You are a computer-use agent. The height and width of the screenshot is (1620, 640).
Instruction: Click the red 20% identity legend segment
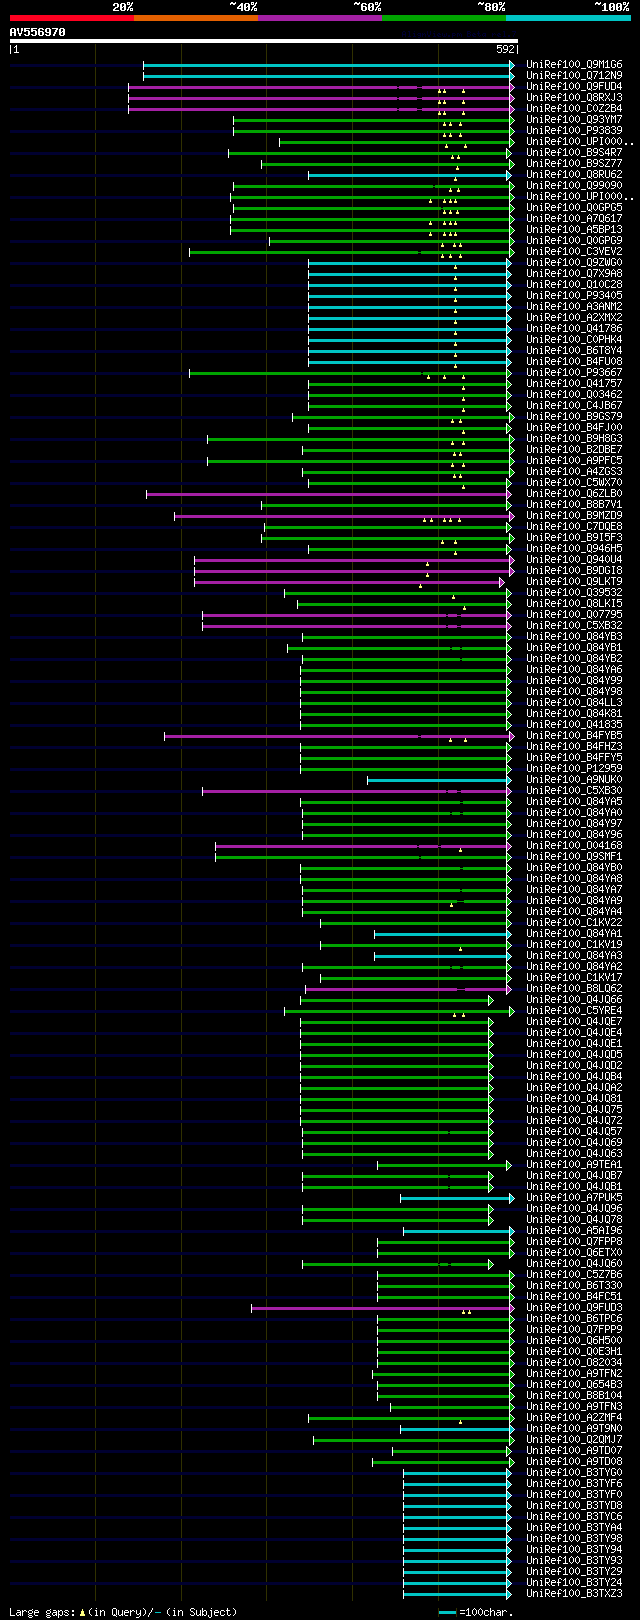(x=71, y=18)
